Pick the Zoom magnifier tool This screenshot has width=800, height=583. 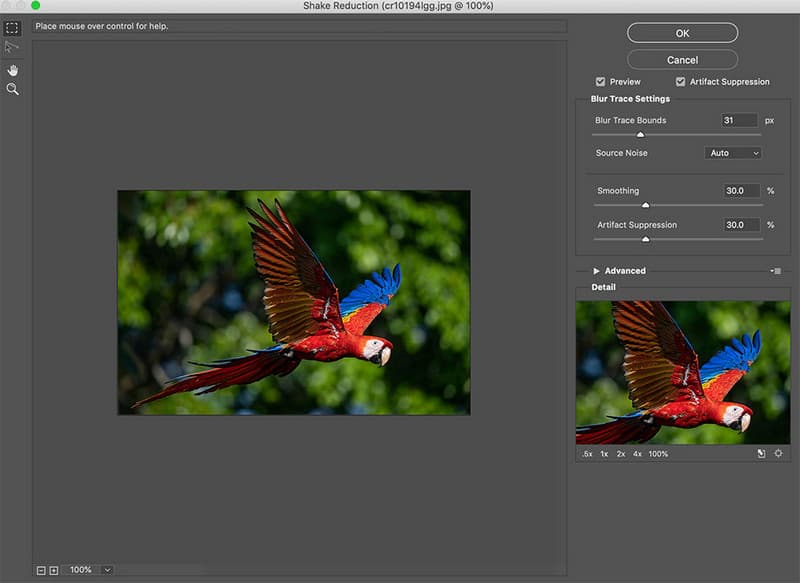pyautogui.click(x=13, y=90)
